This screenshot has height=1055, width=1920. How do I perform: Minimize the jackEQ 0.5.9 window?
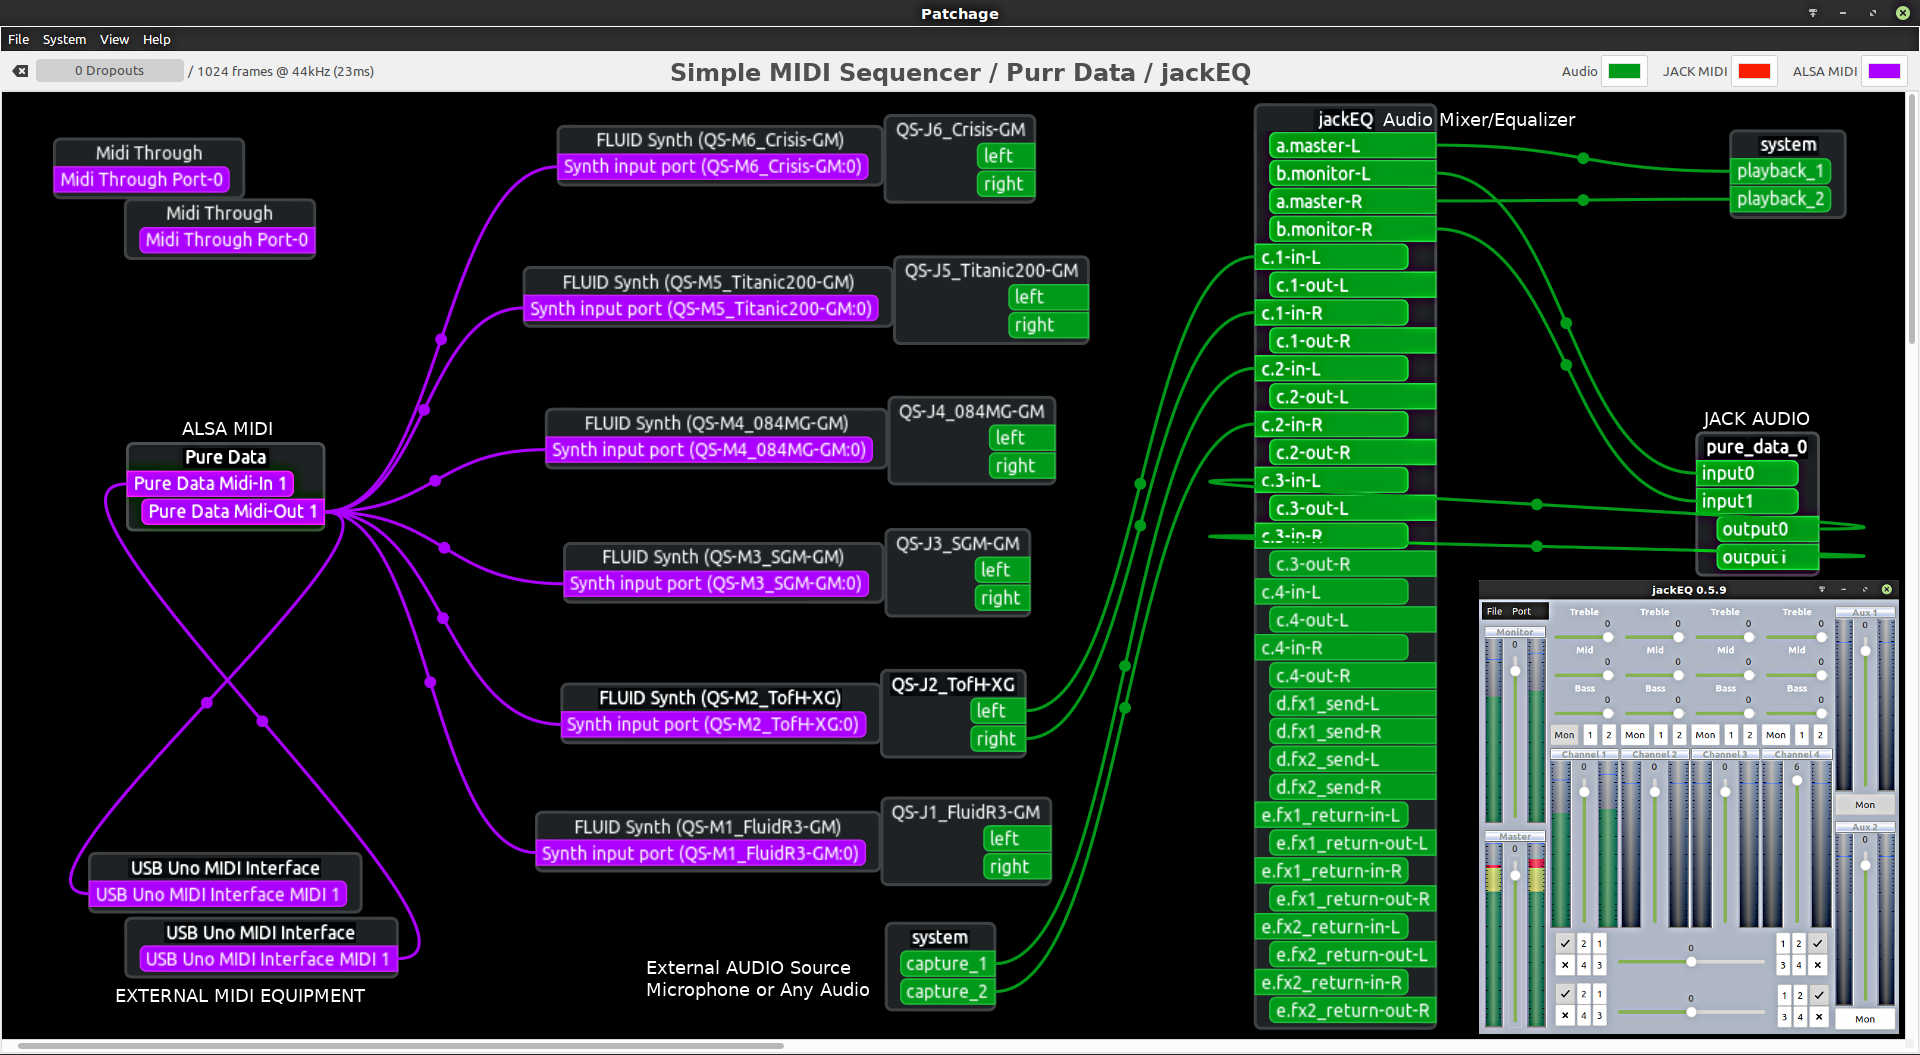coord(1843,589)
